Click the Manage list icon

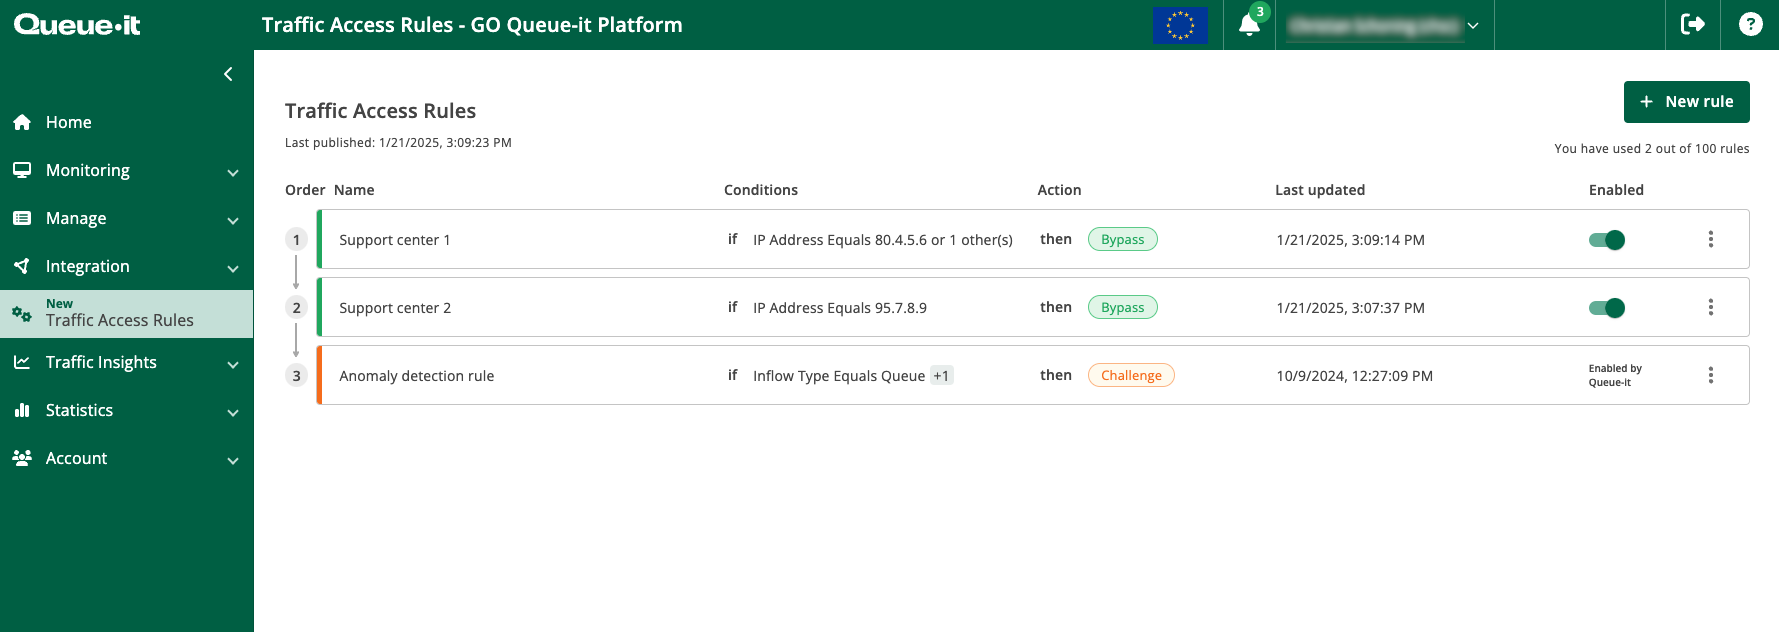pos(22,218)
